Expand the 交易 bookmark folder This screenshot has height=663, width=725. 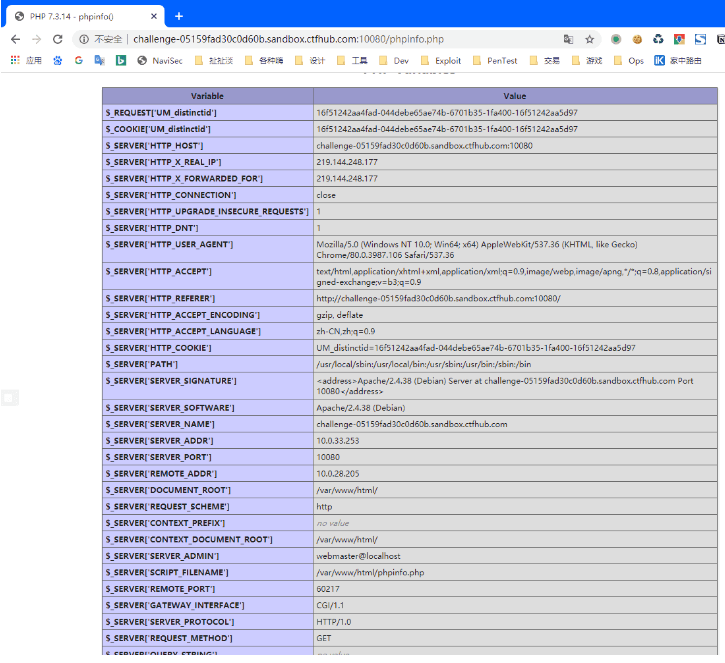click(545, 61)
